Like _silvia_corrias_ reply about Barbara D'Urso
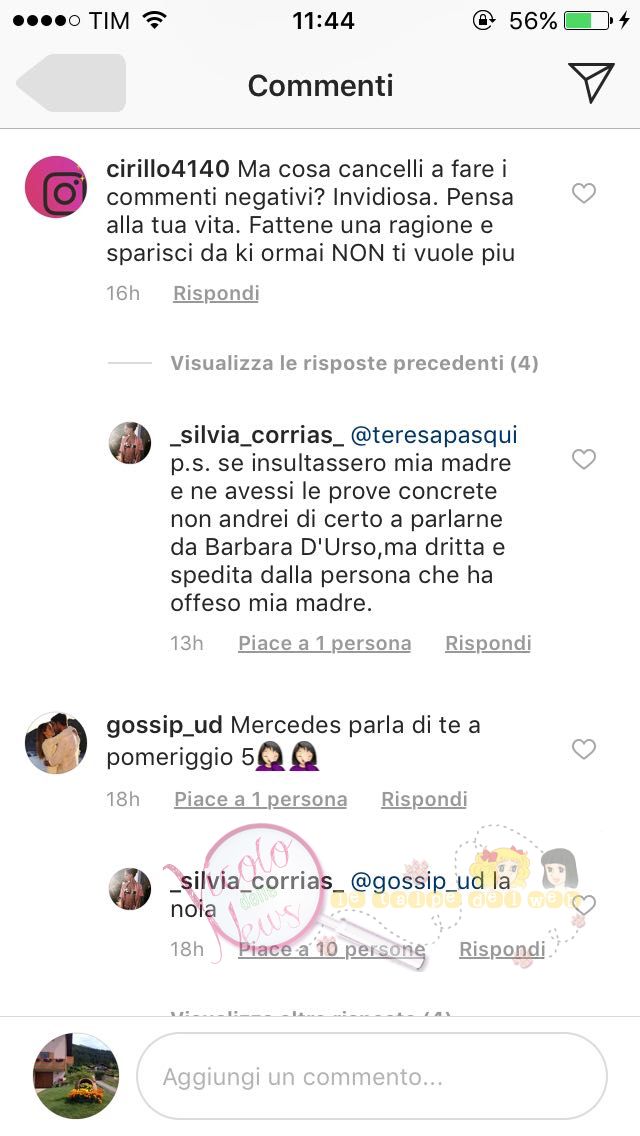This screenshot has width=640, height=1136. pyautogui.click(x=584, y=459)
